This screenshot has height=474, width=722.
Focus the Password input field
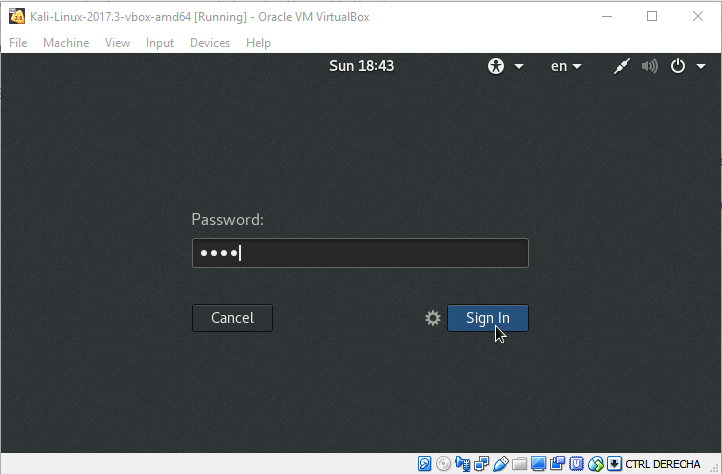pyautogui.click(x=360, y=253)
